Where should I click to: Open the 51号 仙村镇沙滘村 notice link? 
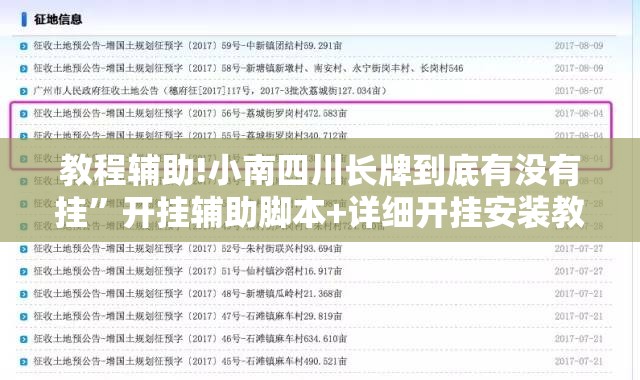click(188, 271)
